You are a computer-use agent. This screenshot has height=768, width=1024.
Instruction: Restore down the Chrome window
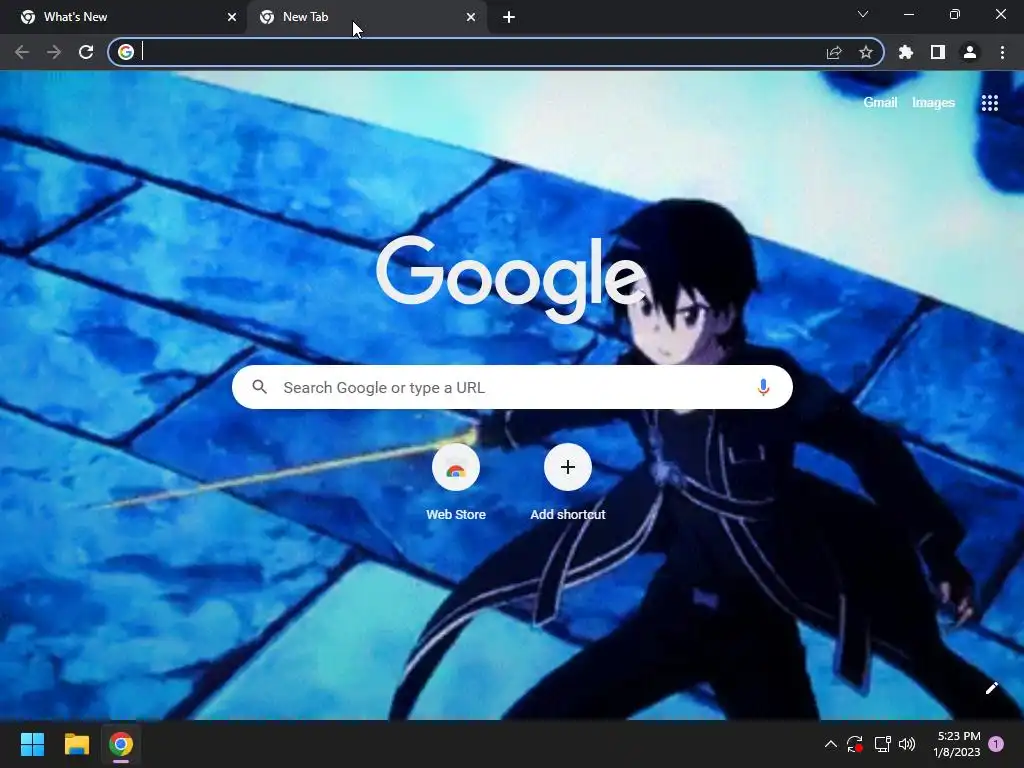(x=955, y=14)
